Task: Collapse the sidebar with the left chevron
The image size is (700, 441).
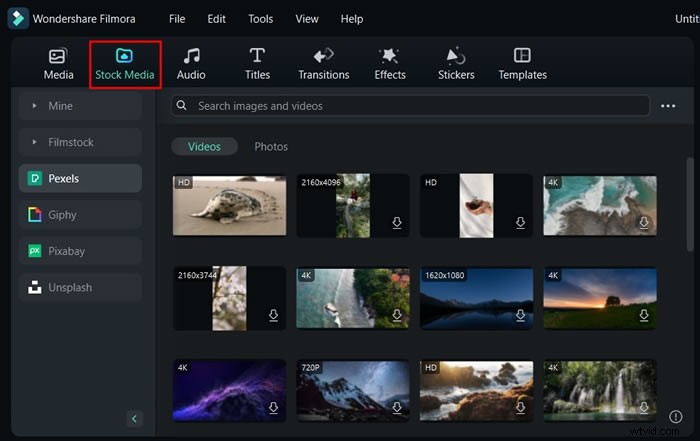Action: point(134,419)
